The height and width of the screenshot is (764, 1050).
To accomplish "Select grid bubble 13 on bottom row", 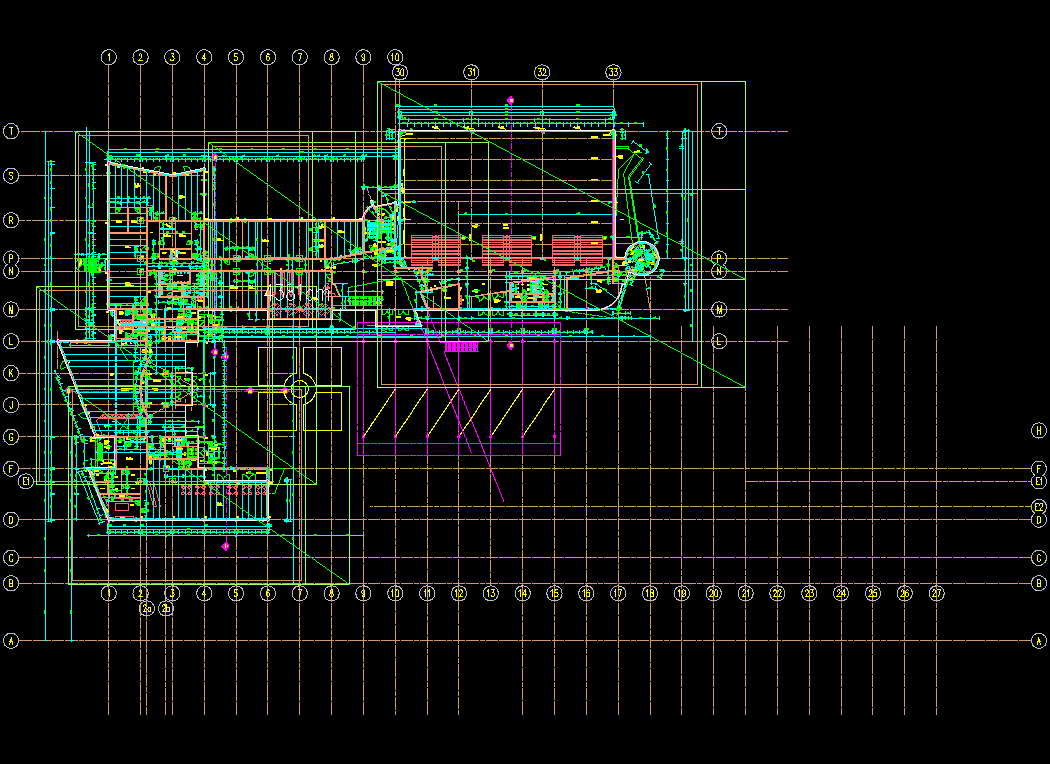I will pyautogui.click(x=491, y=593).
